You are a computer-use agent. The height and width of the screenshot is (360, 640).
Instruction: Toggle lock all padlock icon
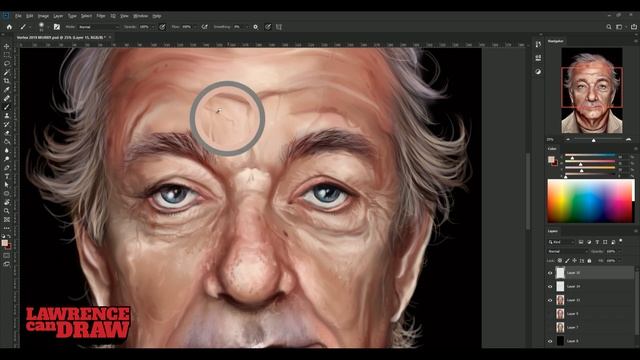click(x=589, y=260)
